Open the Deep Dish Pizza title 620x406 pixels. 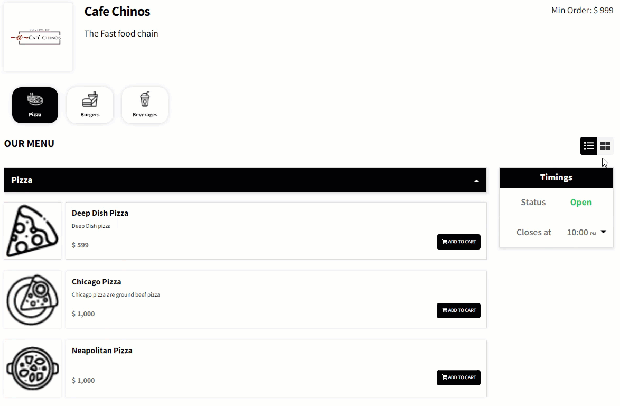[x=100, y=213]
